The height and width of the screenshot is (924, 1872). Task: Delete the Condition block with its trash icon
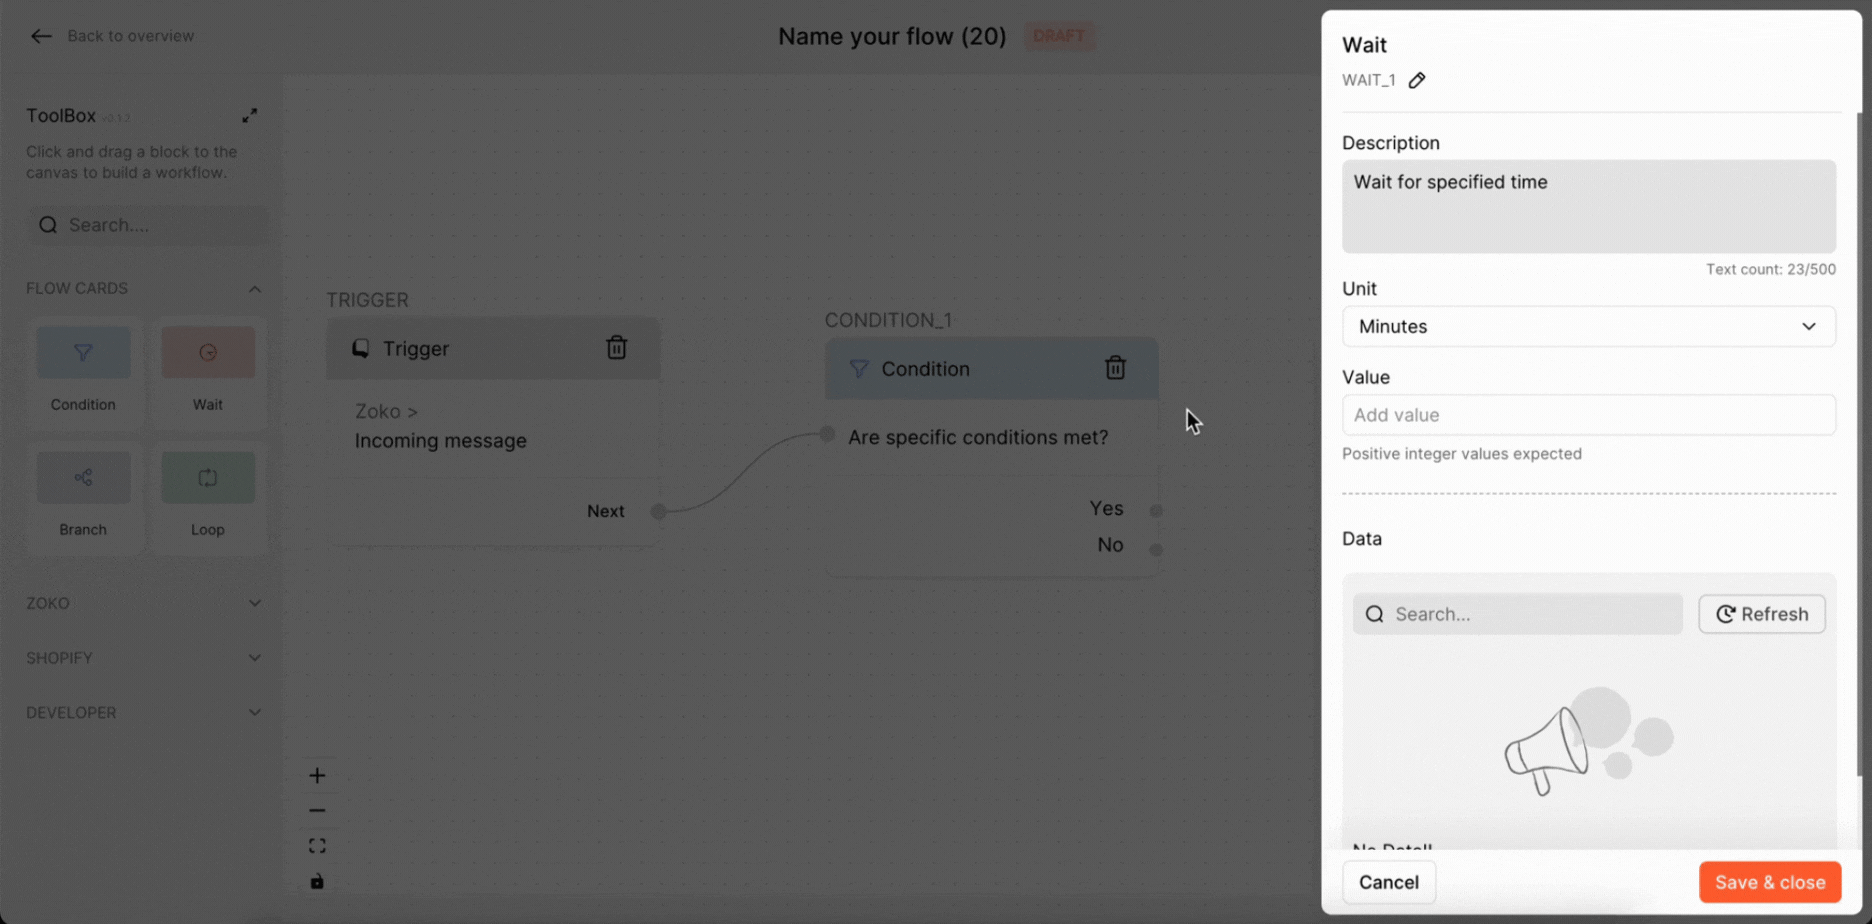point(1115,368)
